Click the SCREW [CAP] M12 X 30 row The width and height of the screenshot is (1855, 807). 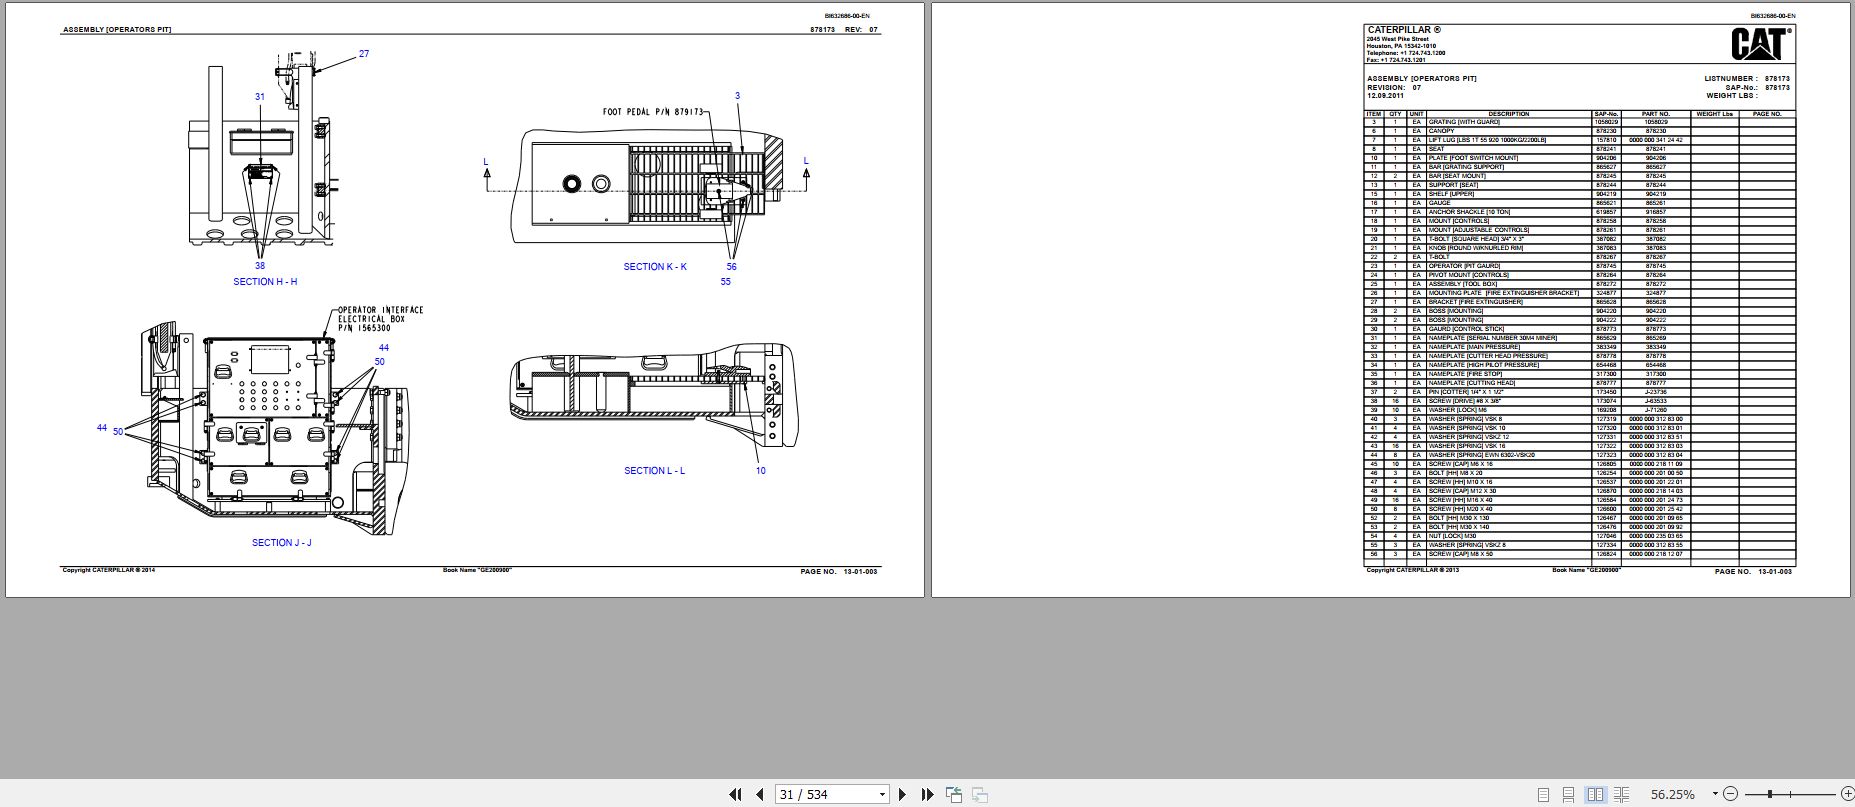pyautogui.click(x=1580, y=491)
